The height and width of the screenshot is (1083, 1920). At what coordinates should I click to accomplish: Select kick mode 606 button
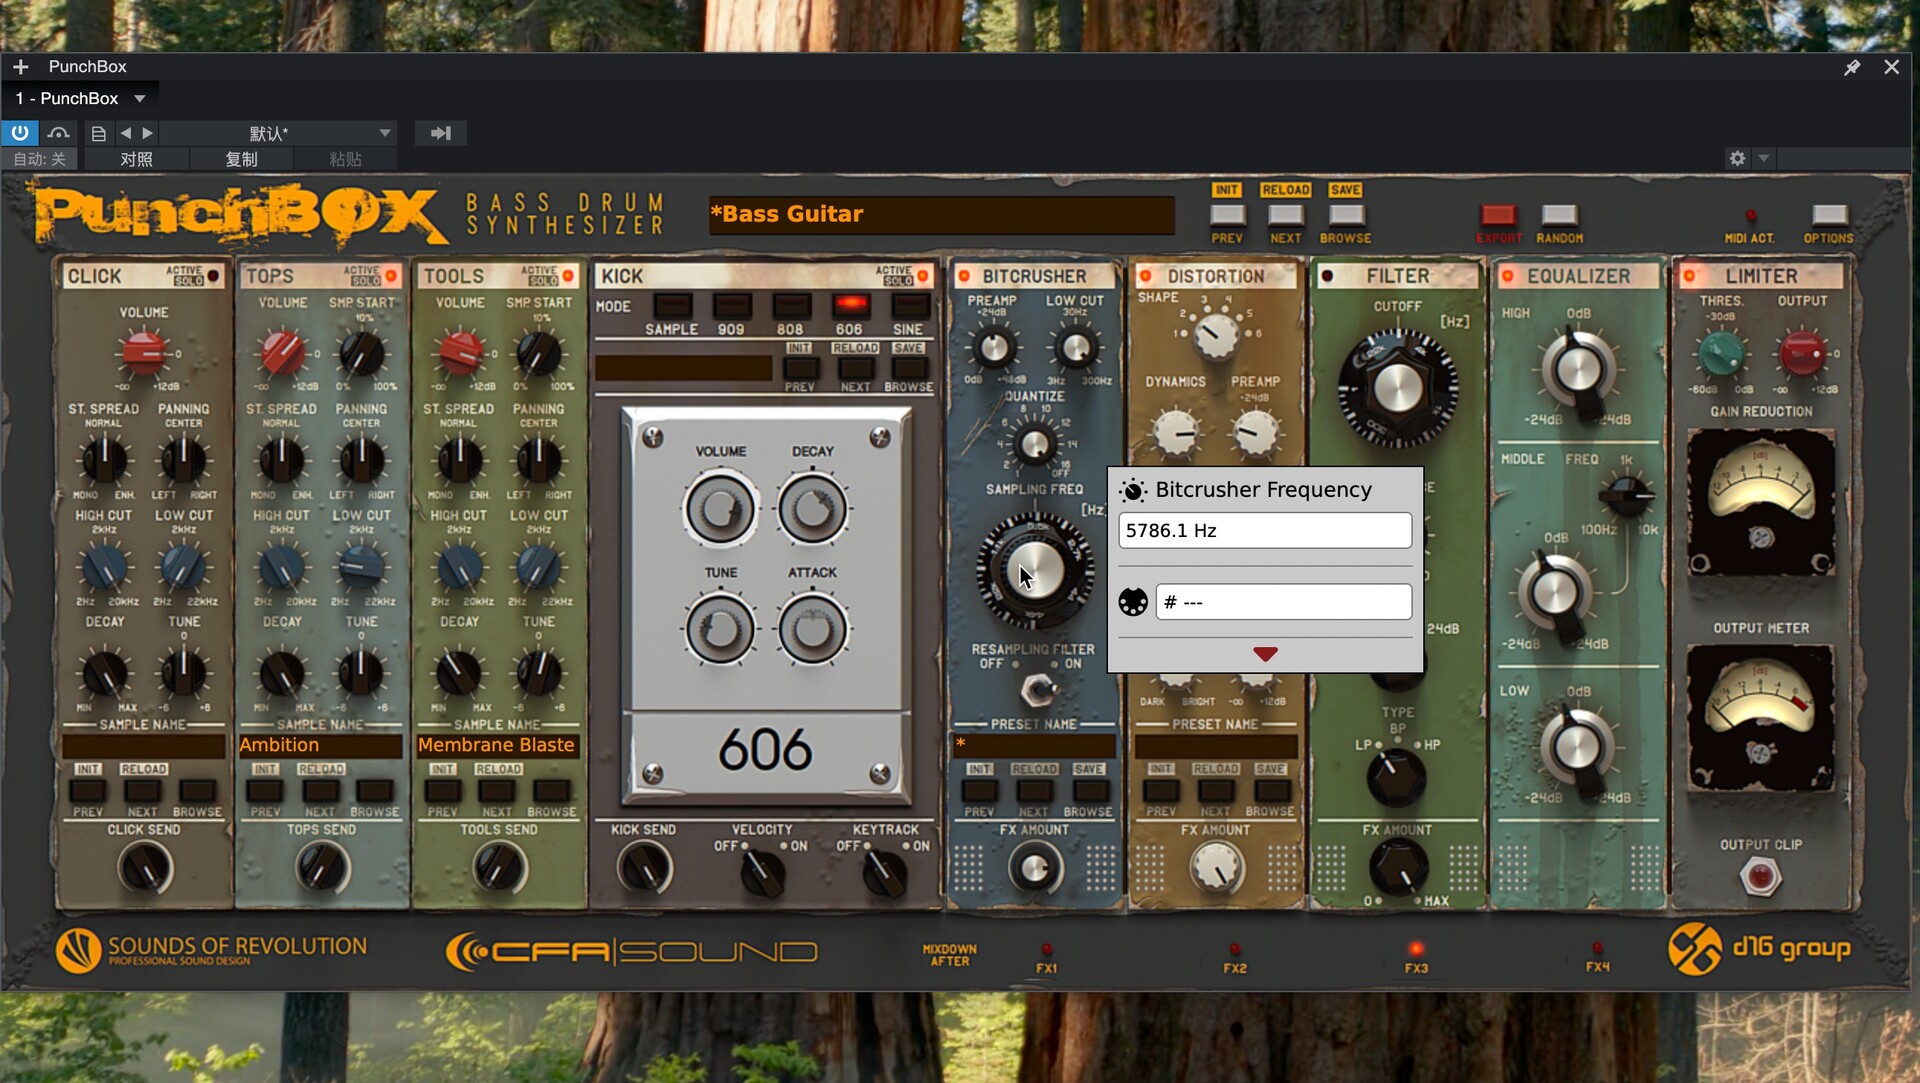(851, 306)
